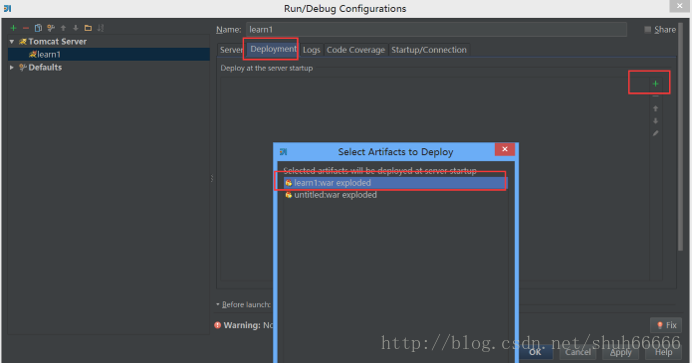Click the 'Deploy at the server startup' label
The height and width of the screenshot is (363, 692).
click(267, 68)
